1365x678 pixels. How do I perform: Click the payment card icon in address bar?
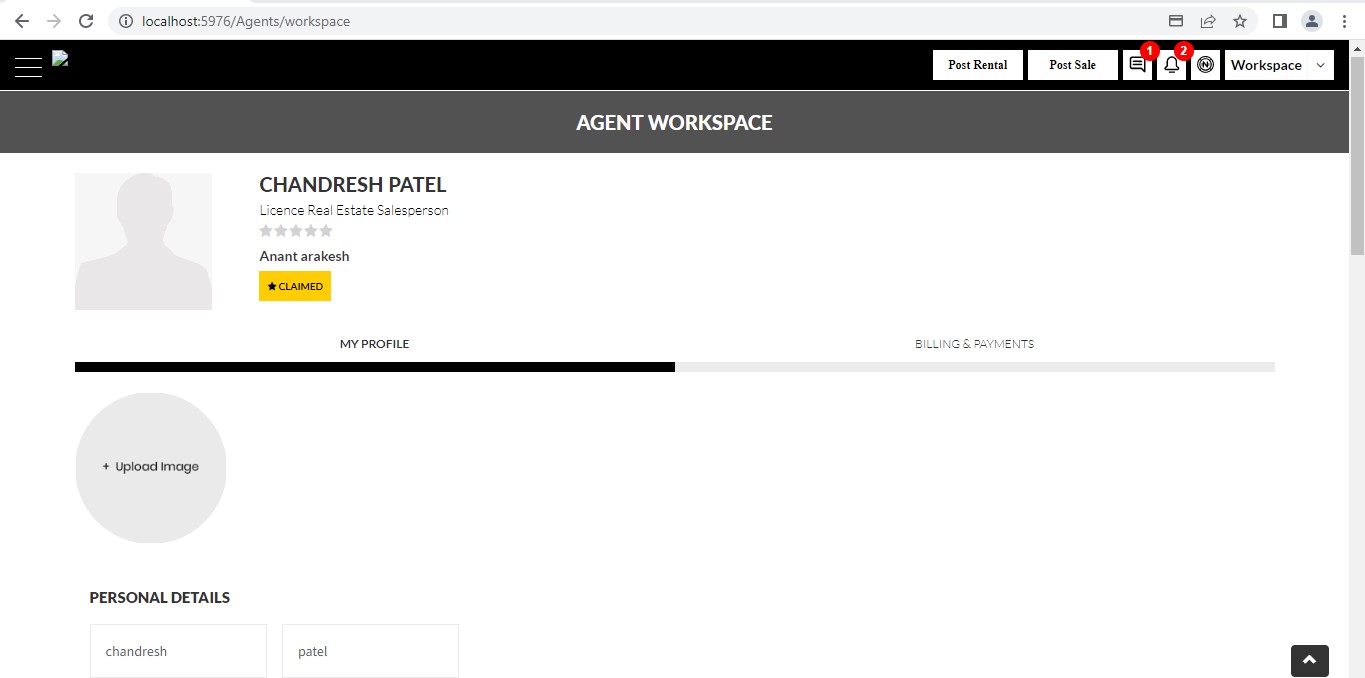(x=1176, y=21)
